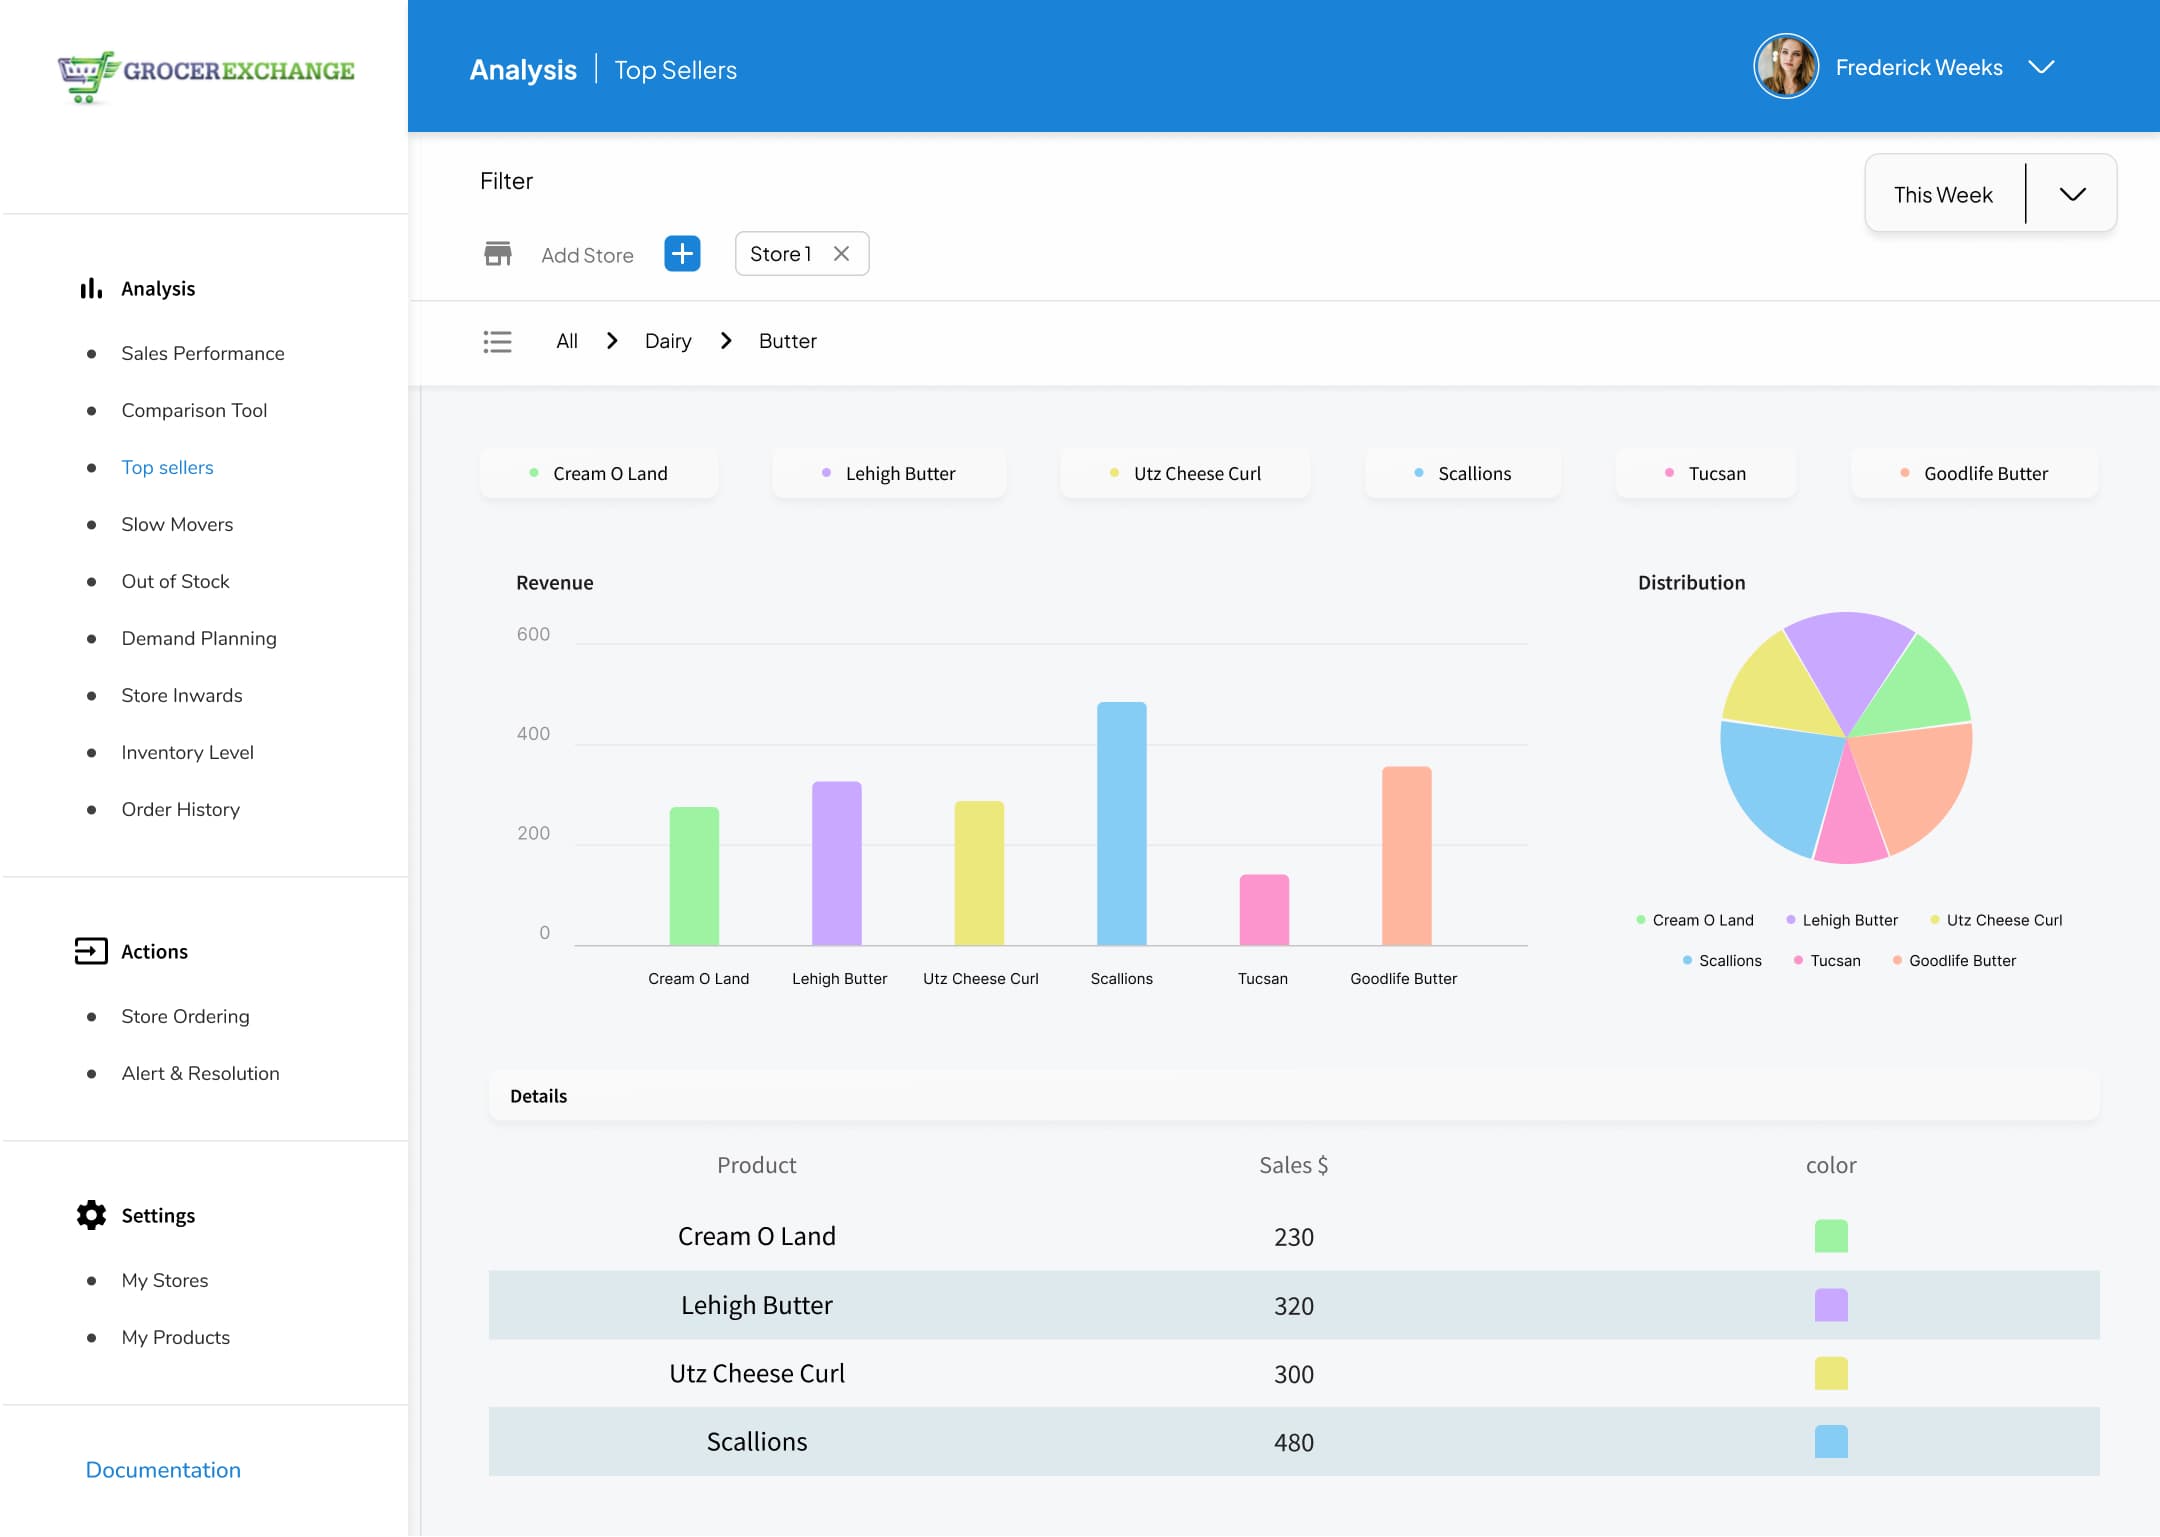Screen dimensions: 2160x1537
Task: Remove Store 1 filter with X
Action: (x=842, y=254)
